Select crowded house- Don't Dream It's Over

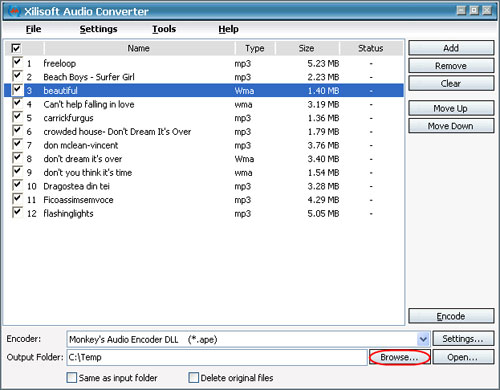coord(117,132)
